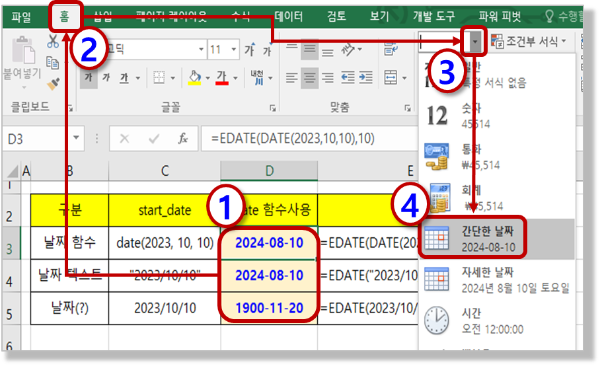Viewport: 600px width, 366px height.
Task: Open the font size 11 dropdown
Action: [x=233, y=49]
